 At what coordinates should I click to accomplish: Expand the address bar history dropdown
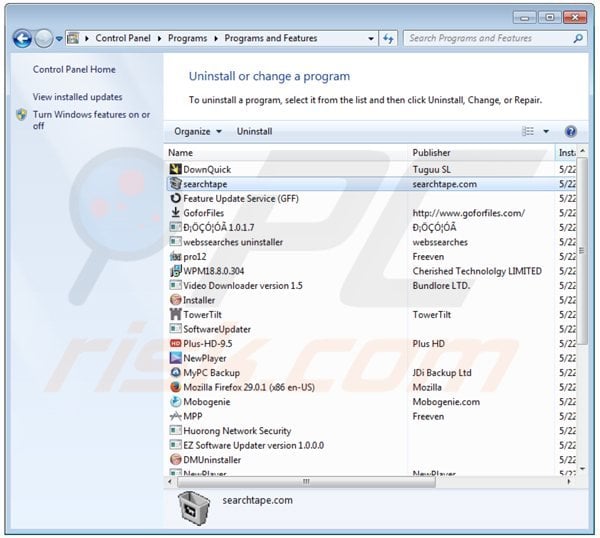coord(370,39)
